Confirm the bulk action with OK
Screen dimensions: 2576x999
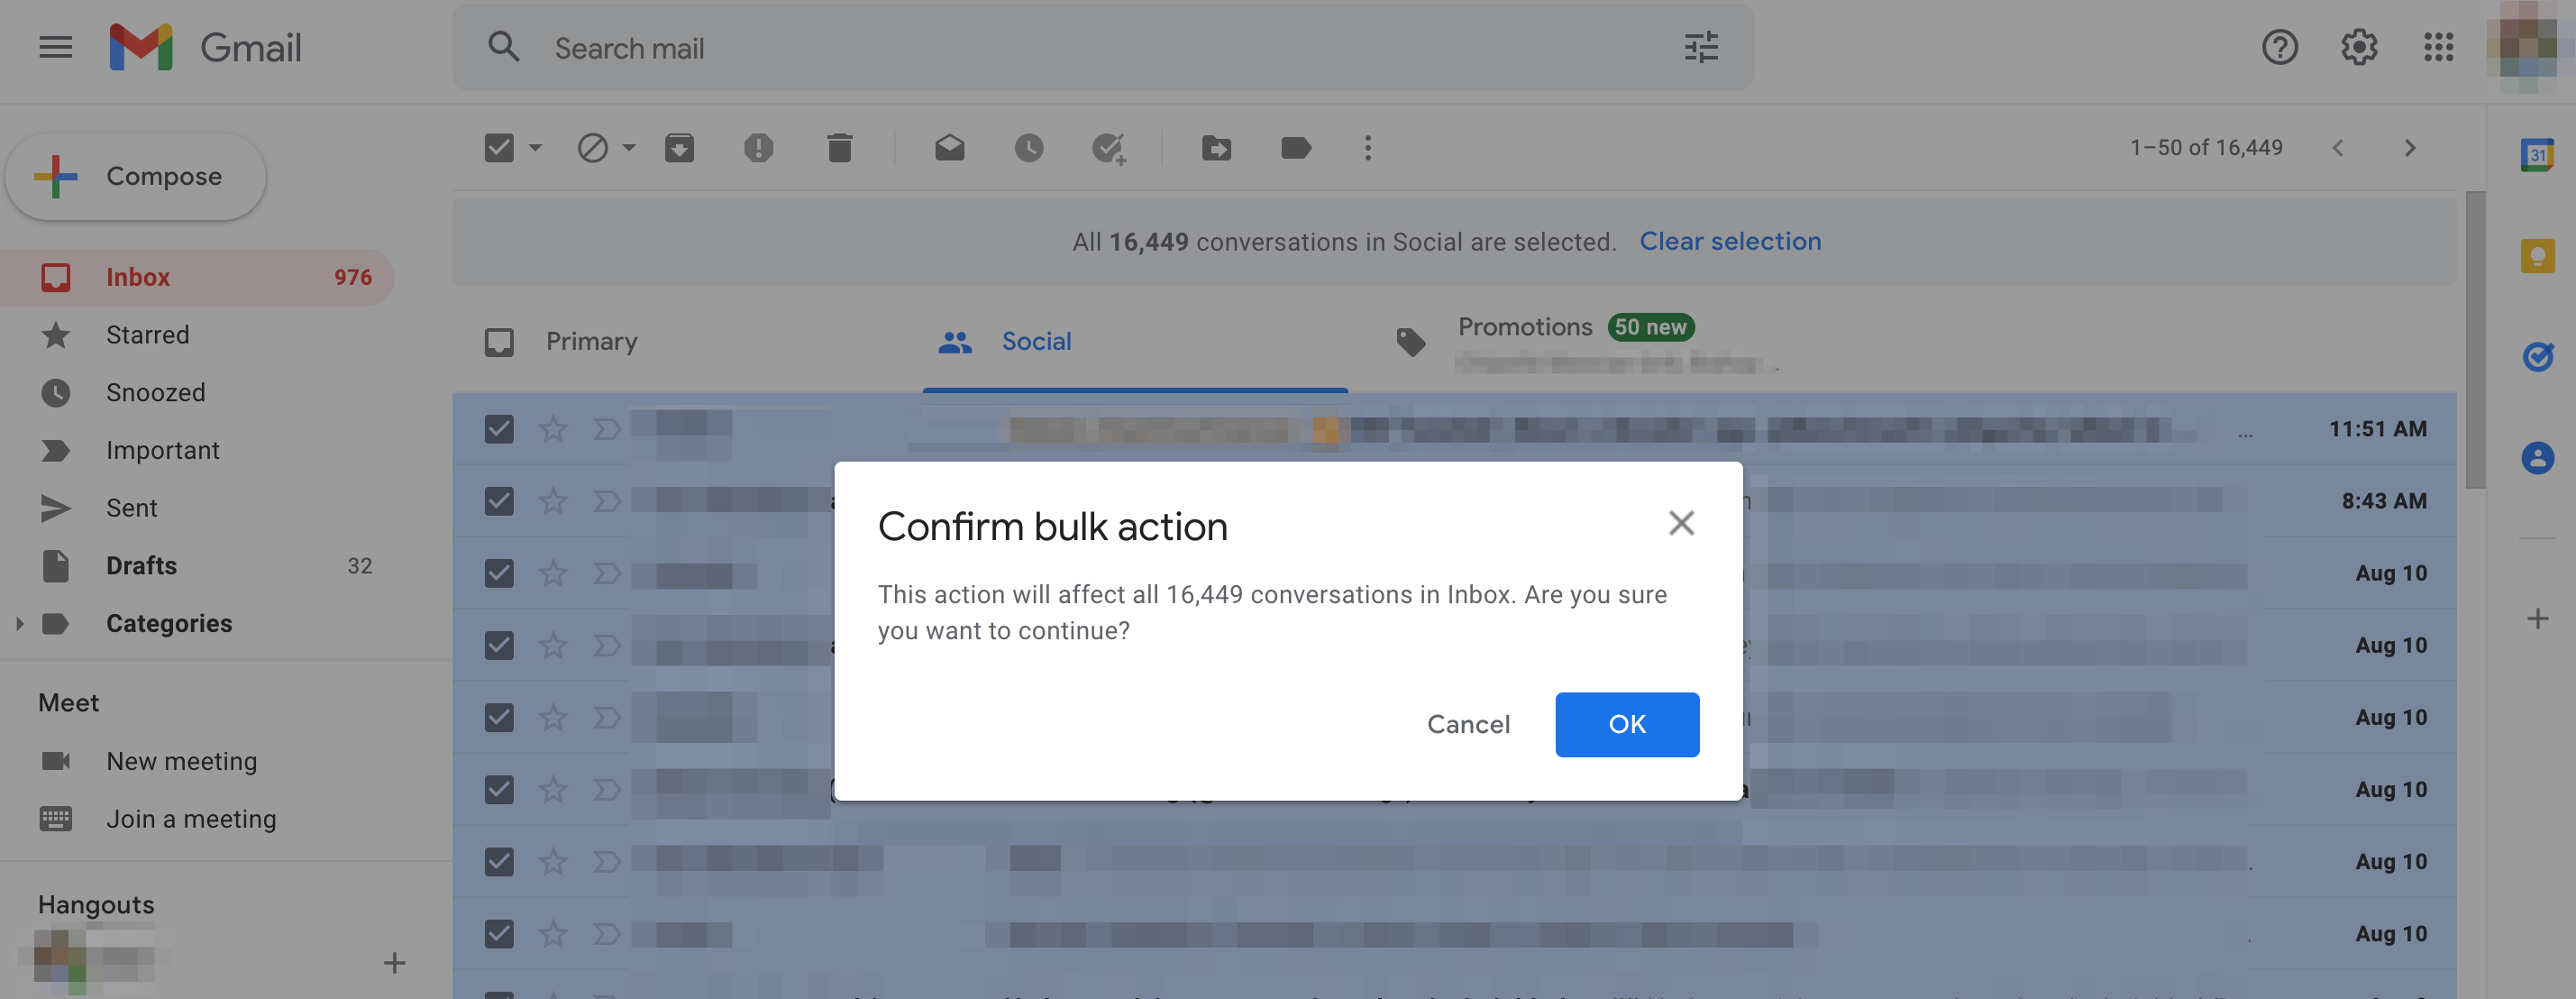point(1627,724)
